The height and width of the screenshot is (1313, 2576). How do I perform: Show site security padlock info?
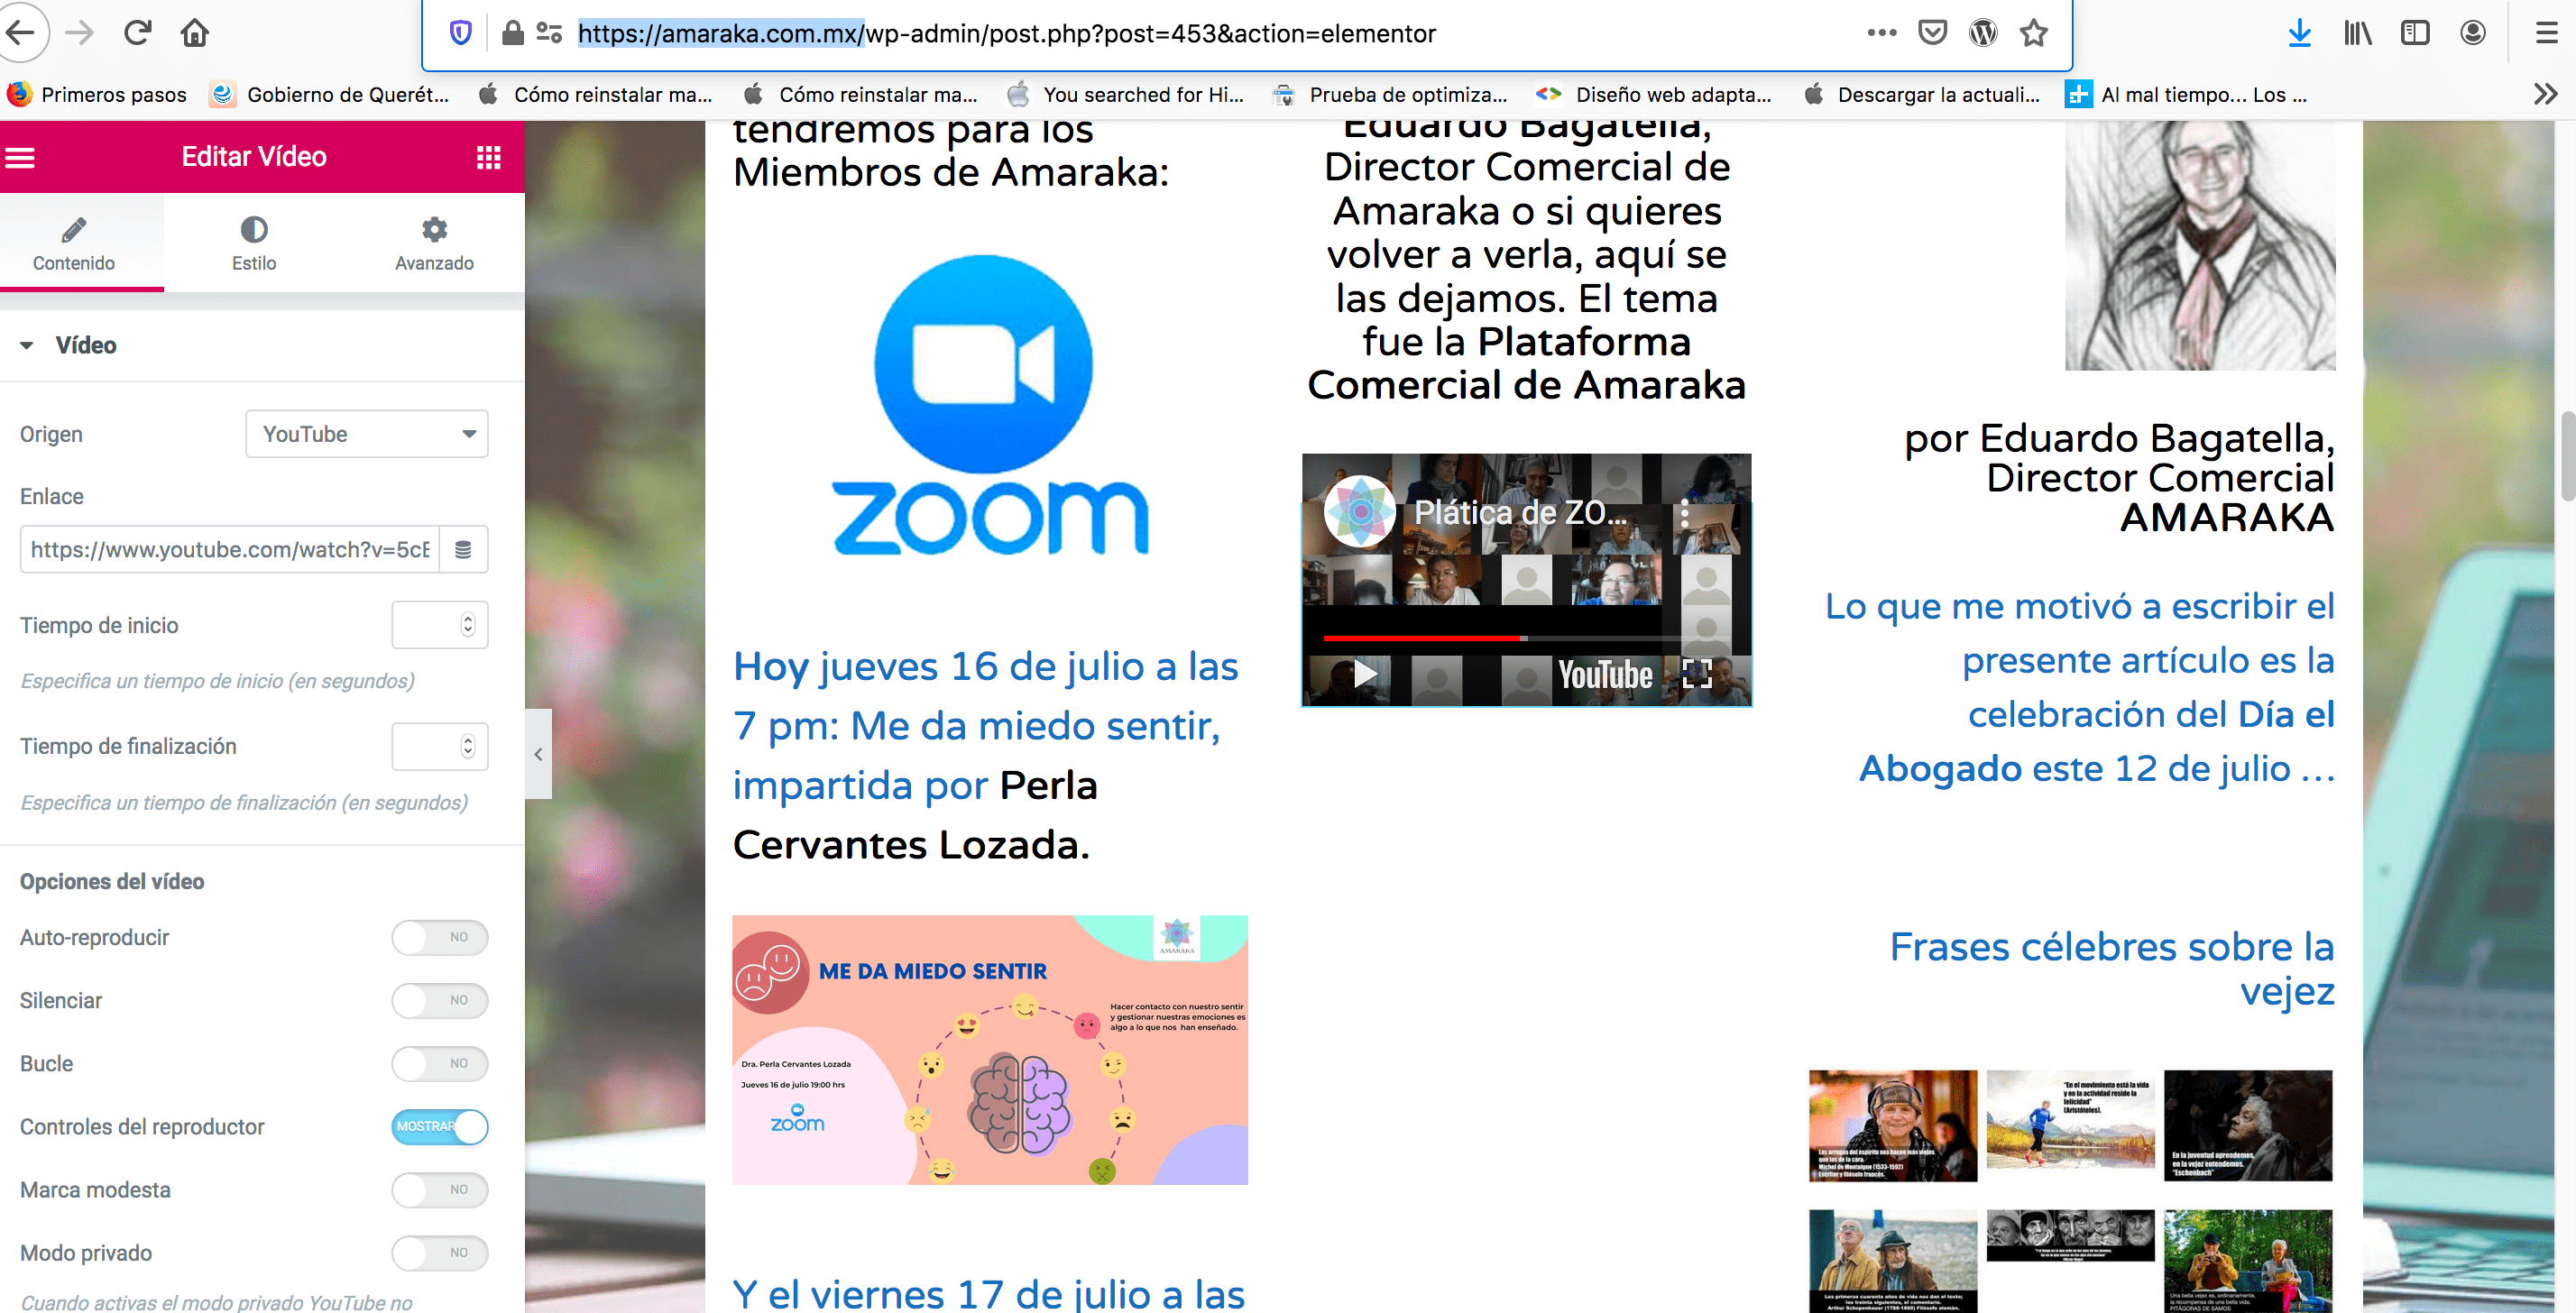(x=512, y=33)
